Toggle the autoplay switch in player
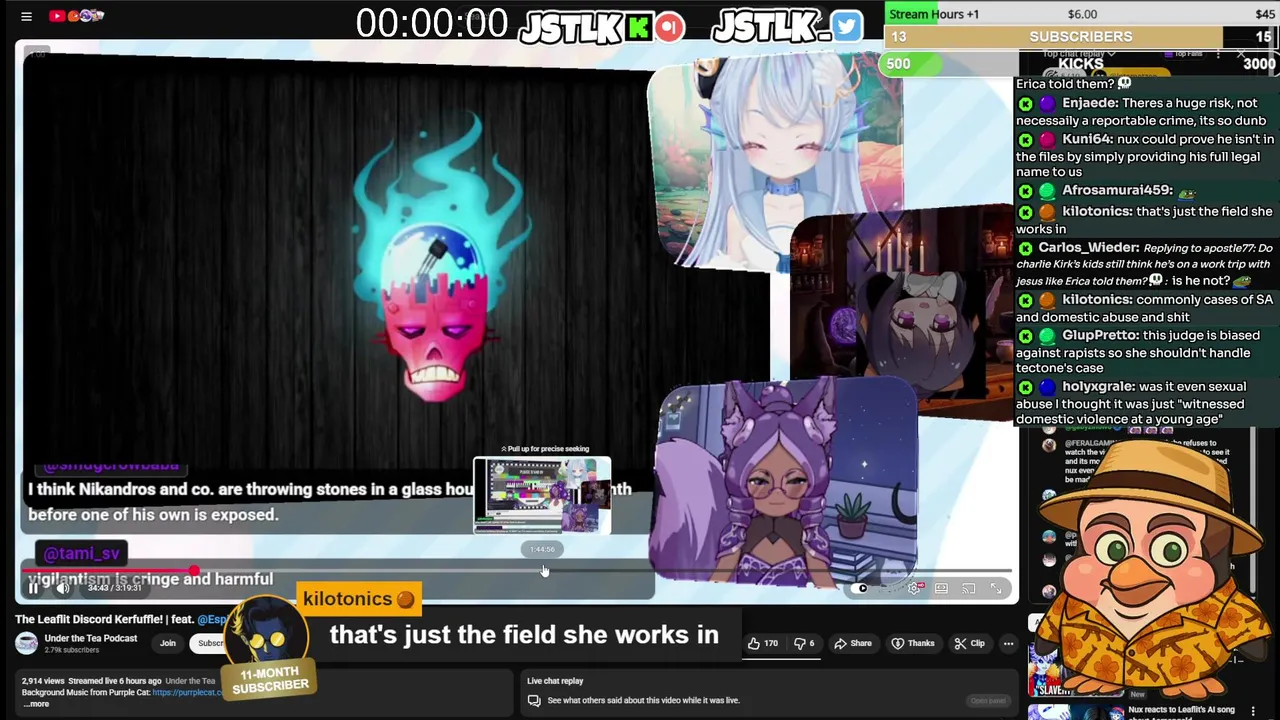 pos(861,588)
